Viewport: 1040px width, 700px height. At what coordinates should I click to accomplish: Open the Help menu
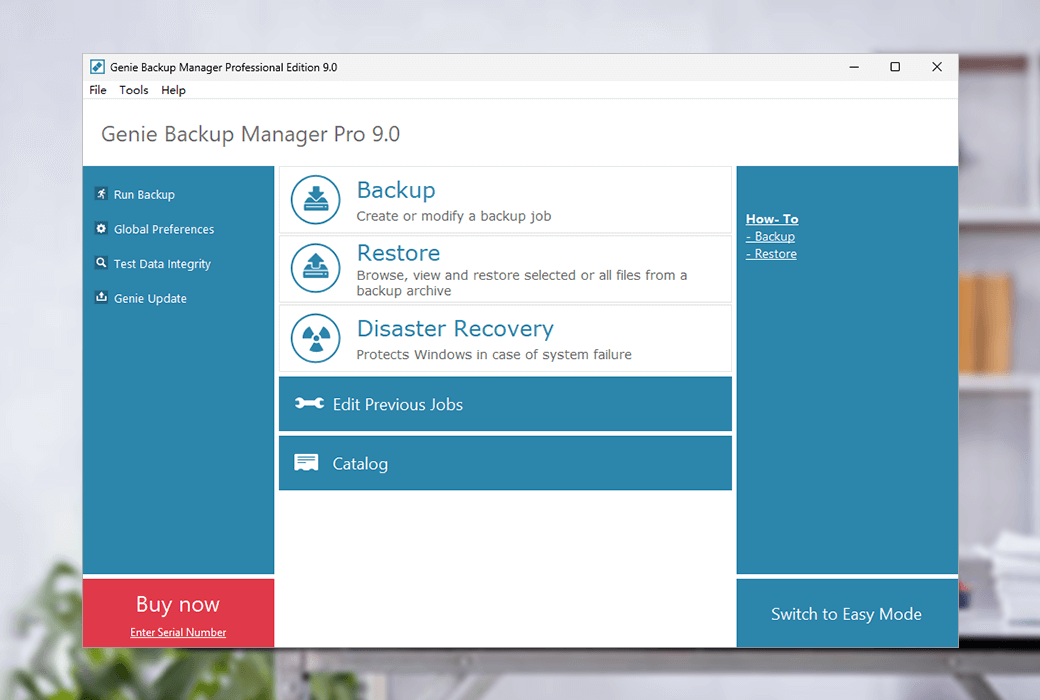(173, 90)
